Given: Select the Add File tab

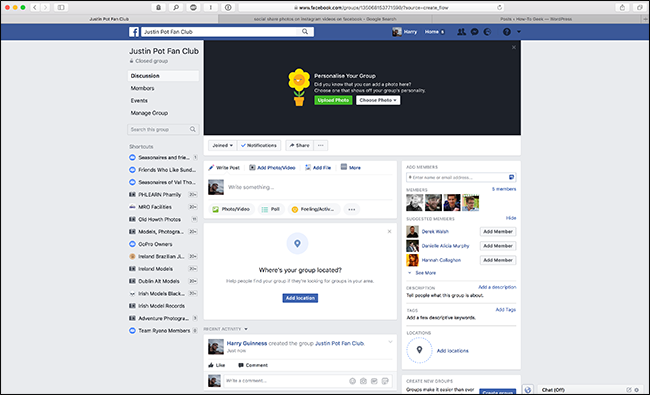Looking at the screenshot, I should 318,168.
